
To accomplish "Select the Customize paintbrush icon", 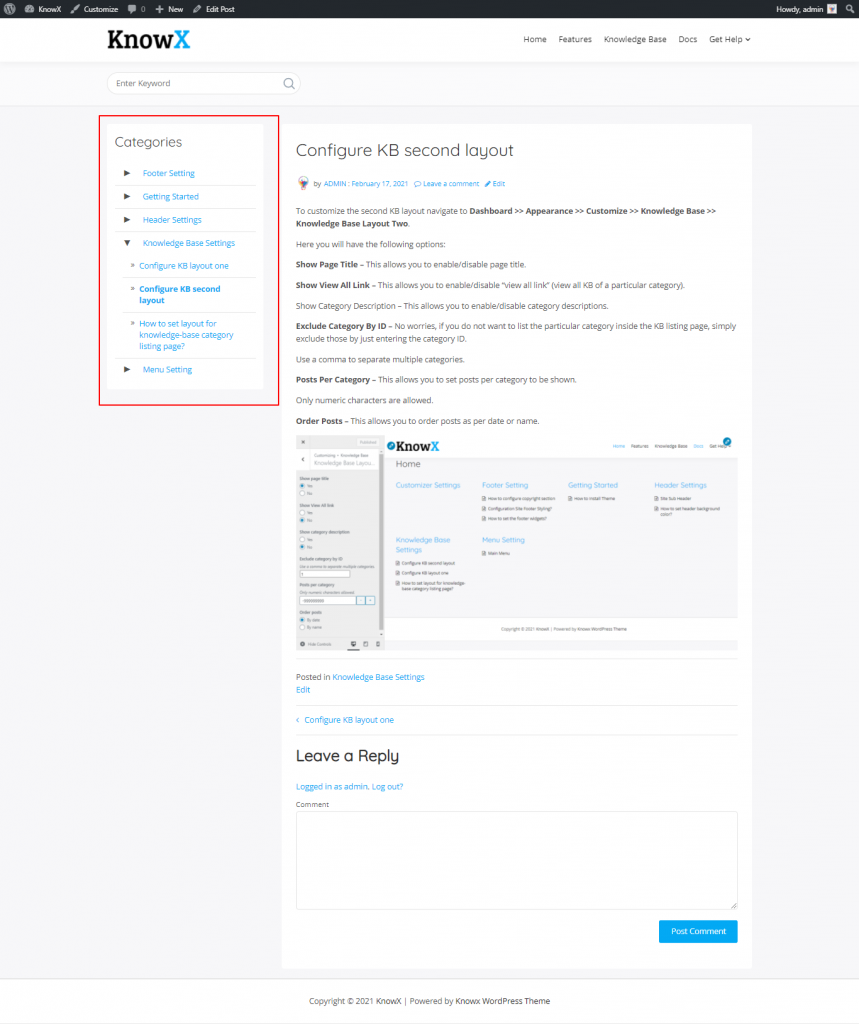I will 75,8.
